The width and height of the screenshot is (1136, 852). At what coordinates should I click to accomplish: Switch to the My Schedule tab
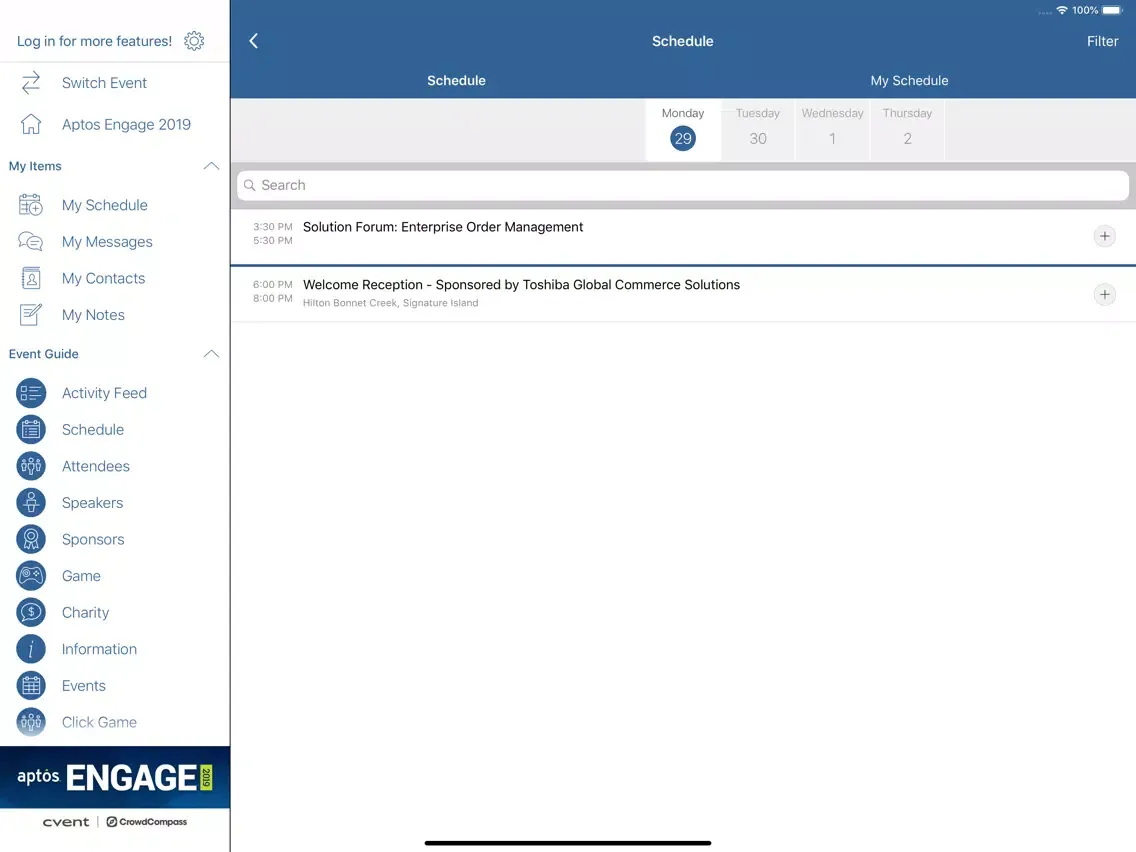click(x=909, y=80)
